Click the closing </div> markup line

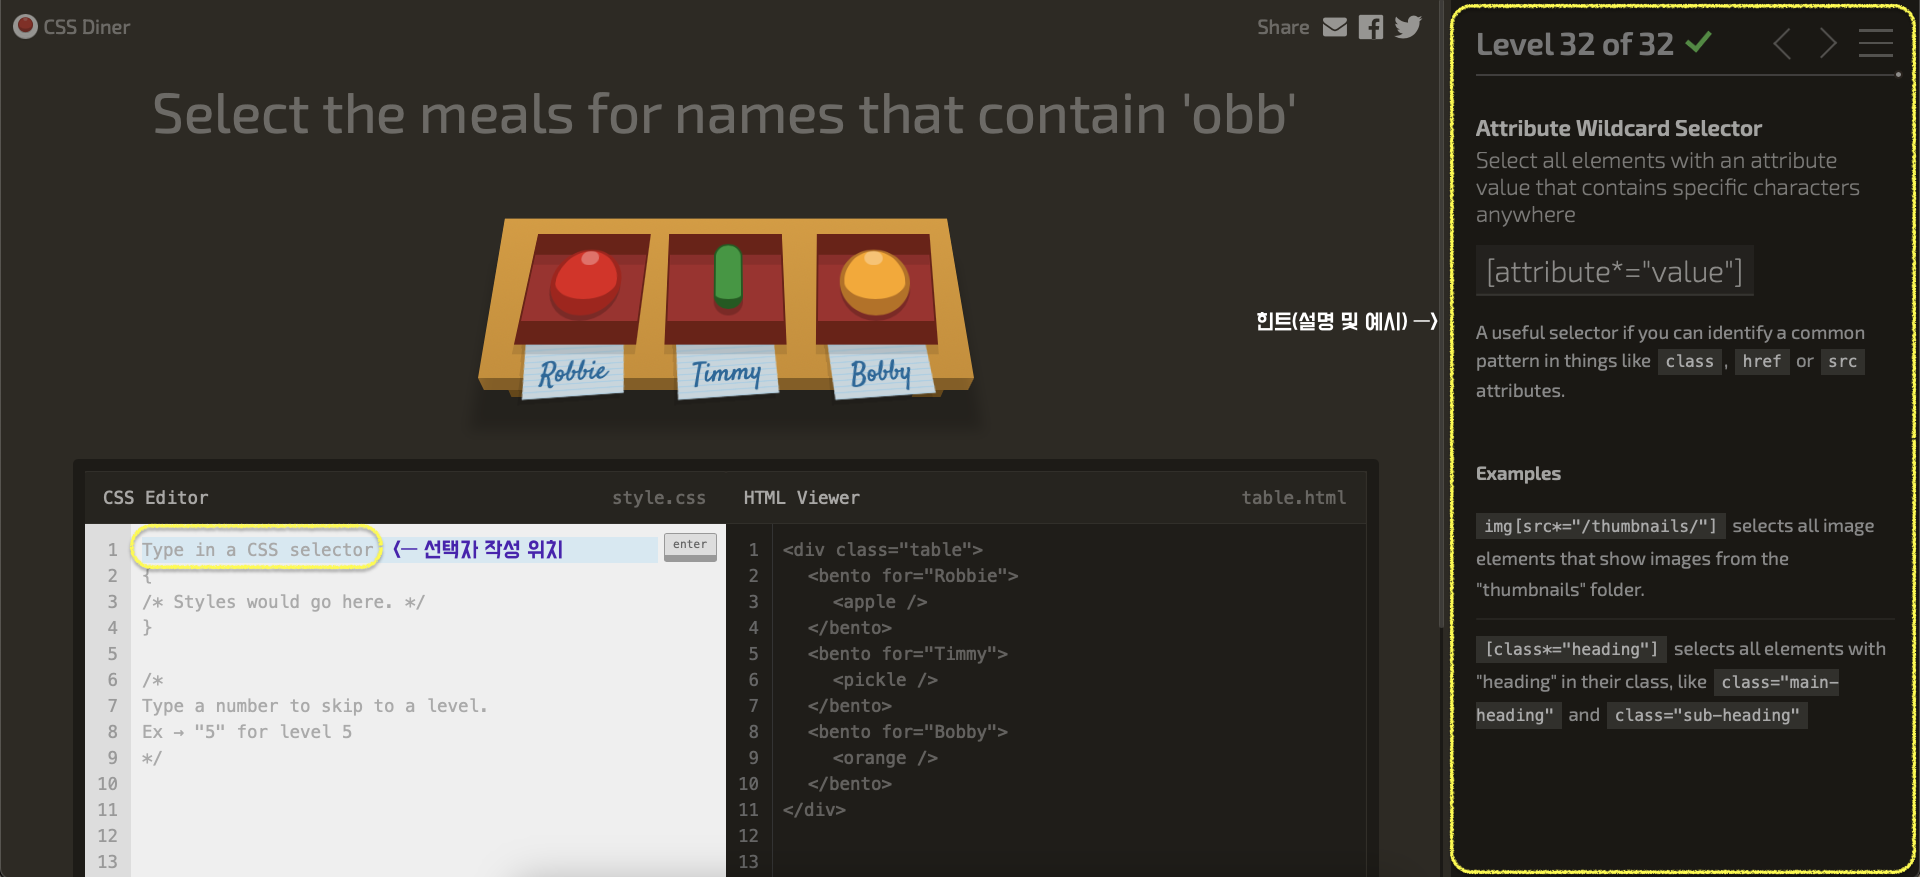point(814,810)
